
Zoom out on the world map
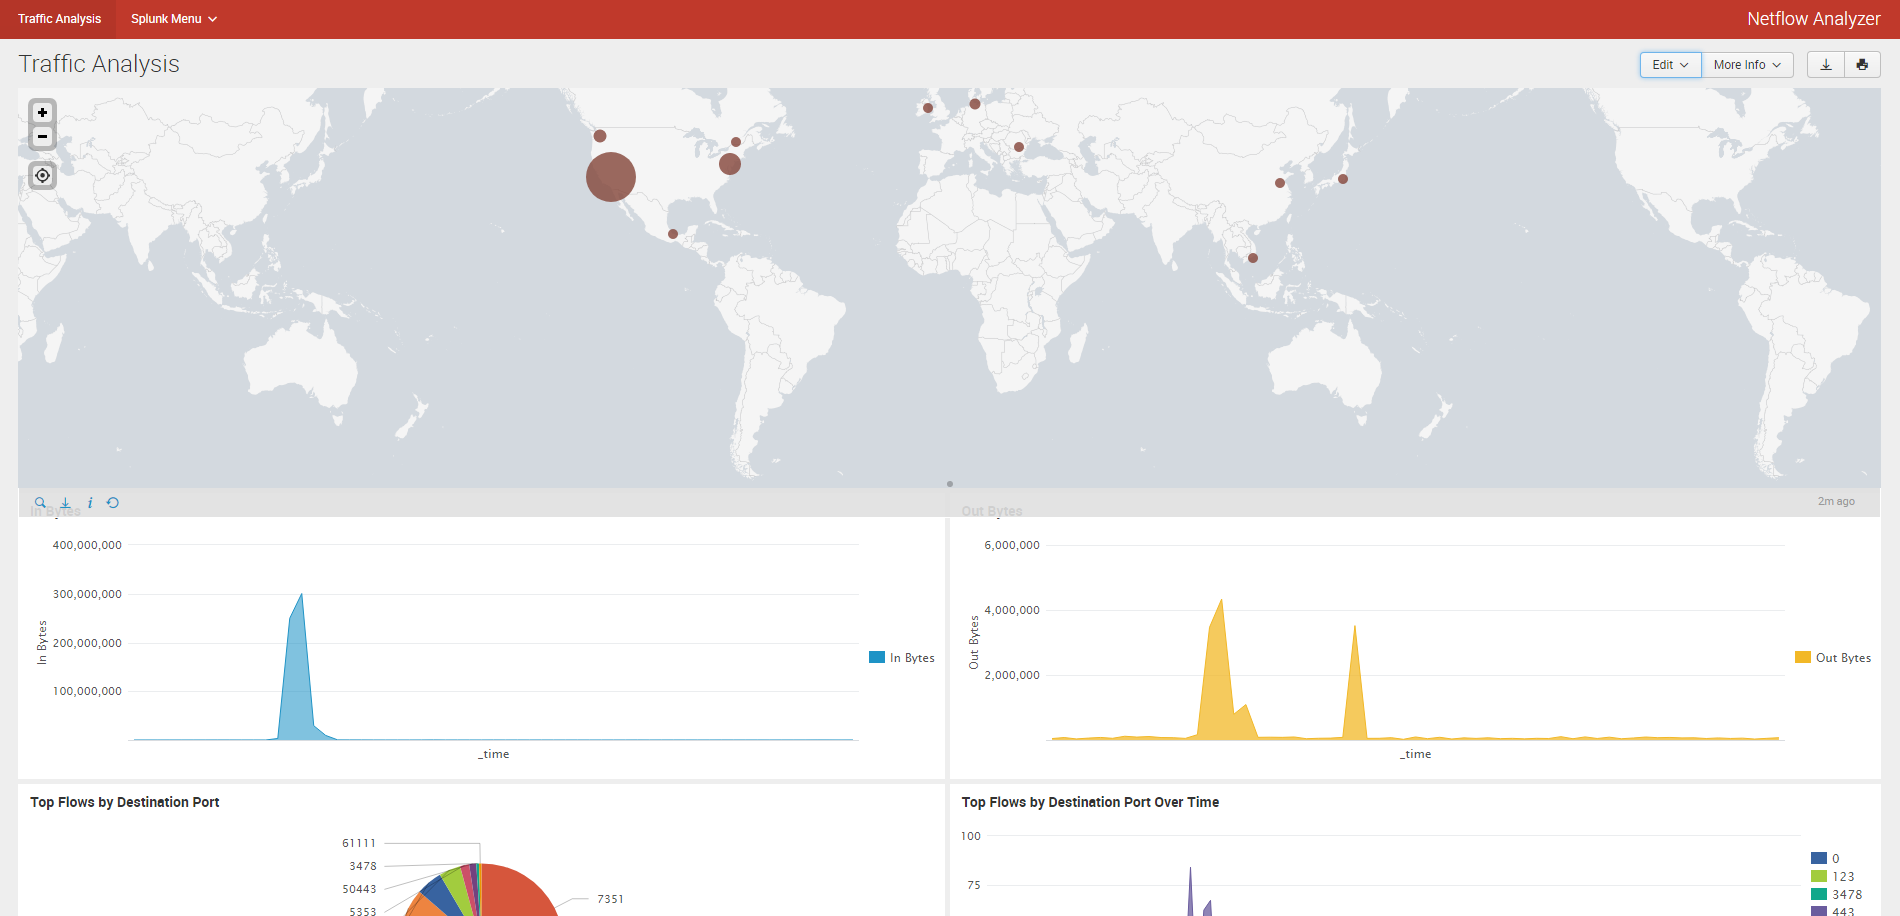pyautogui.click(x=42, y=137)
